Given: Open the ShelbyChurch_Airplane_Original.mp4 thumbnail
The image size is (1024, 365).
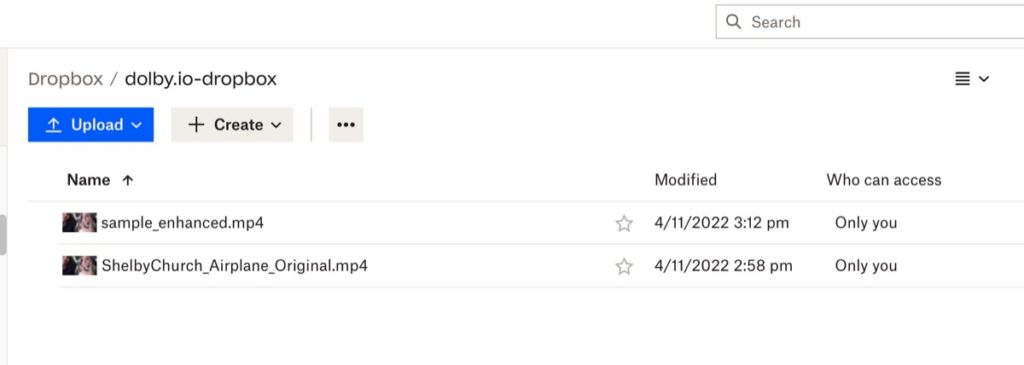Looking at the screenshot, I should pyautogui.click(x=80, y=265).
